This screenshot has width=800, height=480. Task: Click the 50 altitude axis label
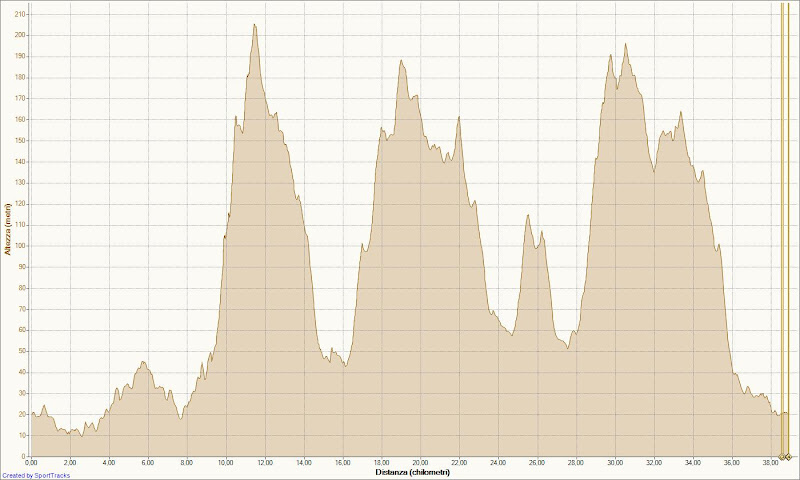click(x=21, y=351)
